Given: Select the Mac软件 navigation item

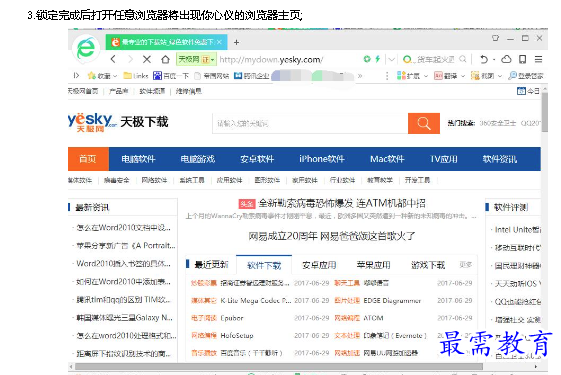Looking at the screenshot, I should 387,159.
